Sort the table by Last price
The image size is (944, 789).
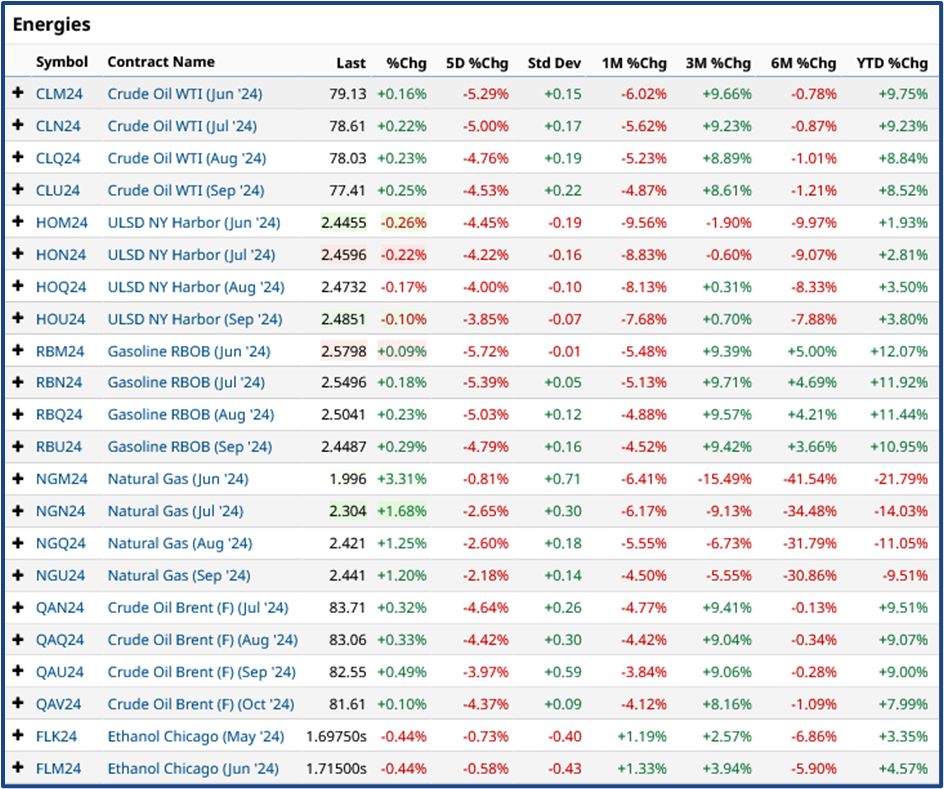pyautogui.click(x=351, y=63)
